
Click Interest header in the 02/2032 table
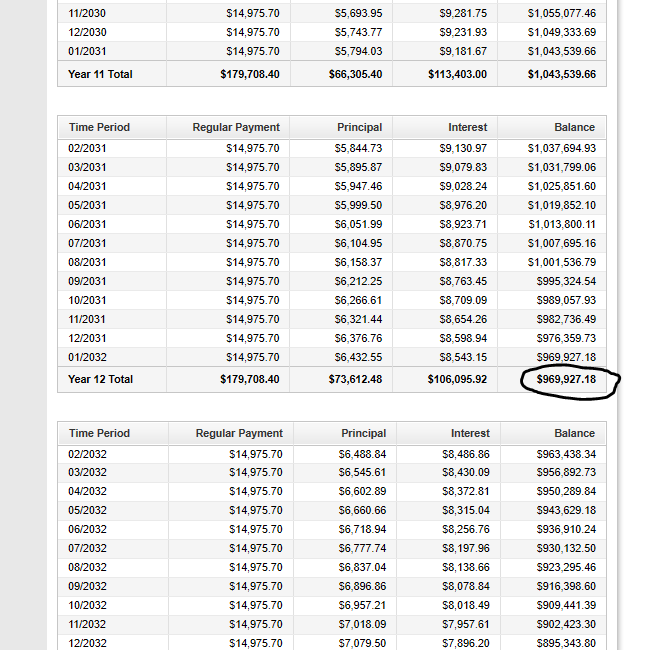click(x=470, y=433)
